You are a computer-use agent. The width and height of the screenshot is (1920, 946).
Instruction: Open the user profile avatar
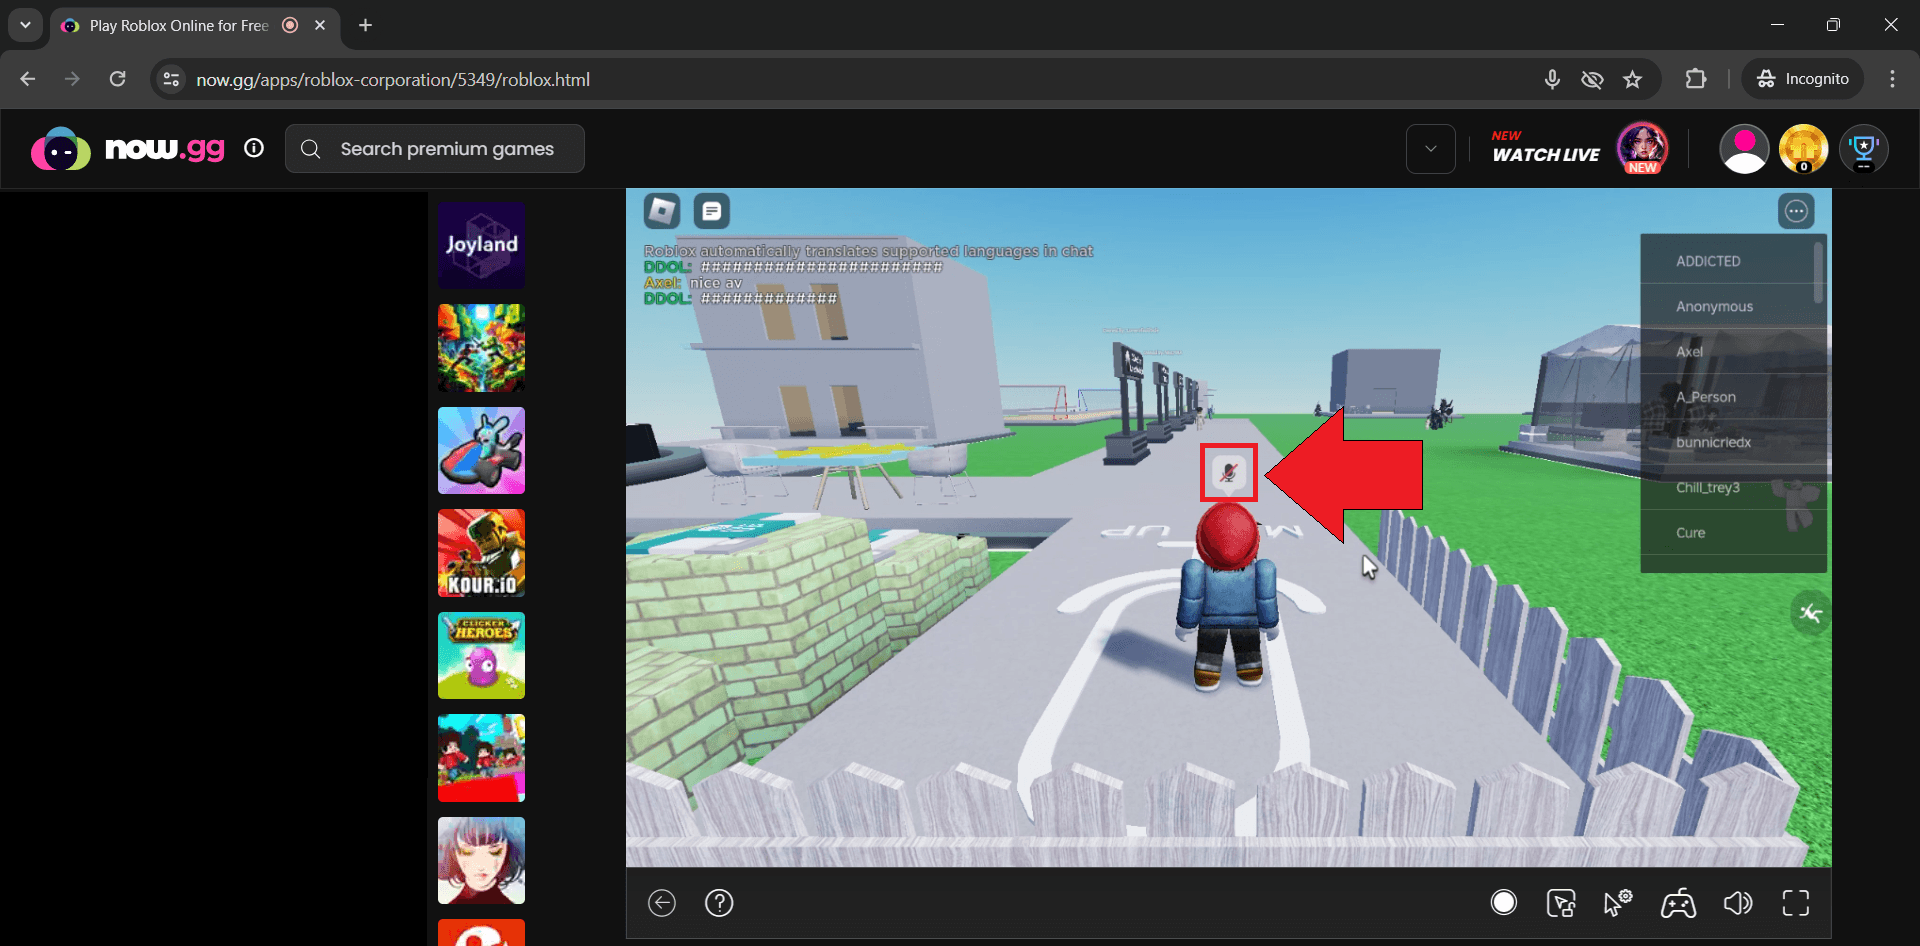coord(1744,149)
